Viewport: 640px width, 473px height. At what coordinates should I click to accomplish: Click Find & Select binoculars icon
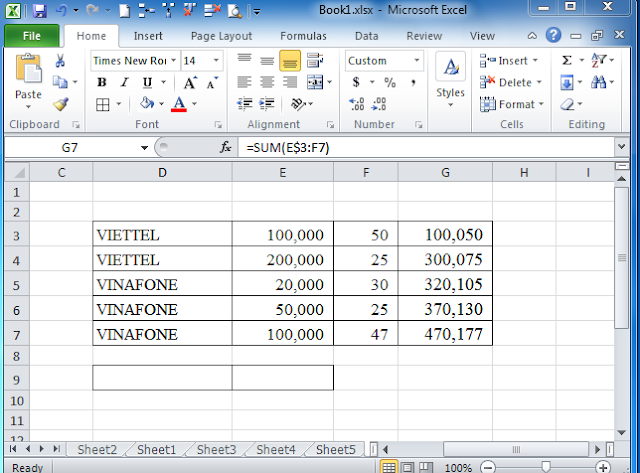(598, 82)
